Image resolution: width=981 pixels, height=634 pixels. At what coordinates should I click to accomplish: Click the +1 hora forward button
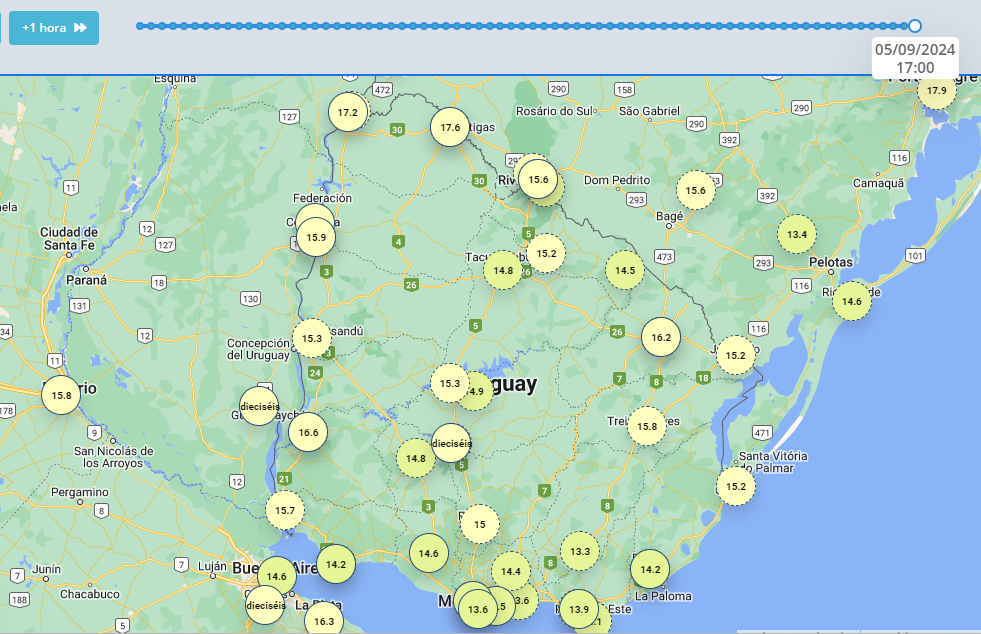point(54,28)
